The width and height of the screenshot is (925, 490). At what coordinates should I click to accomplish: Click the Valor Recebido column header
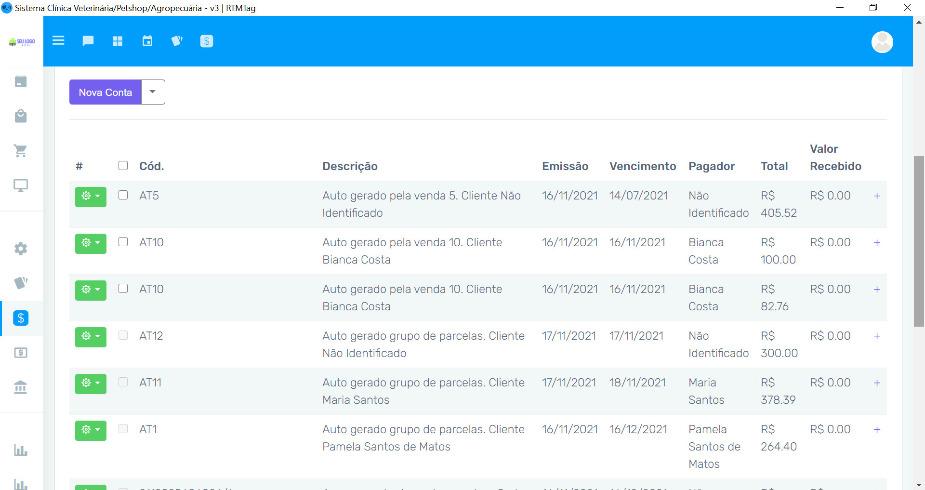point(835,157)
